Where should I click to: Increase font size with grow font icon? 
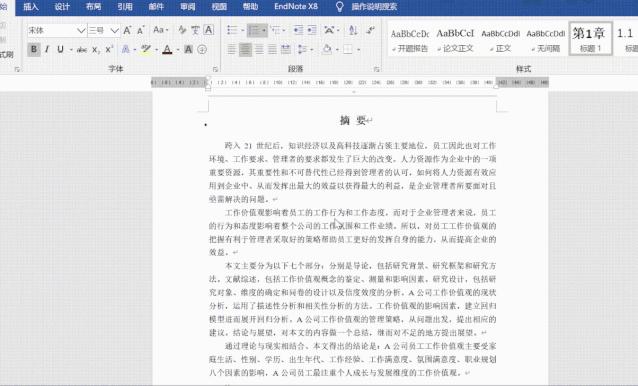click(127, 30)
